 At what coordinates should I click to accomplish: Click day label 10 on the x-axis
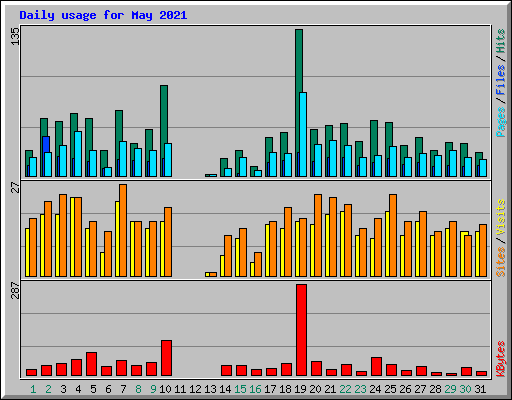pyautogui.click(x=165, y=389)
